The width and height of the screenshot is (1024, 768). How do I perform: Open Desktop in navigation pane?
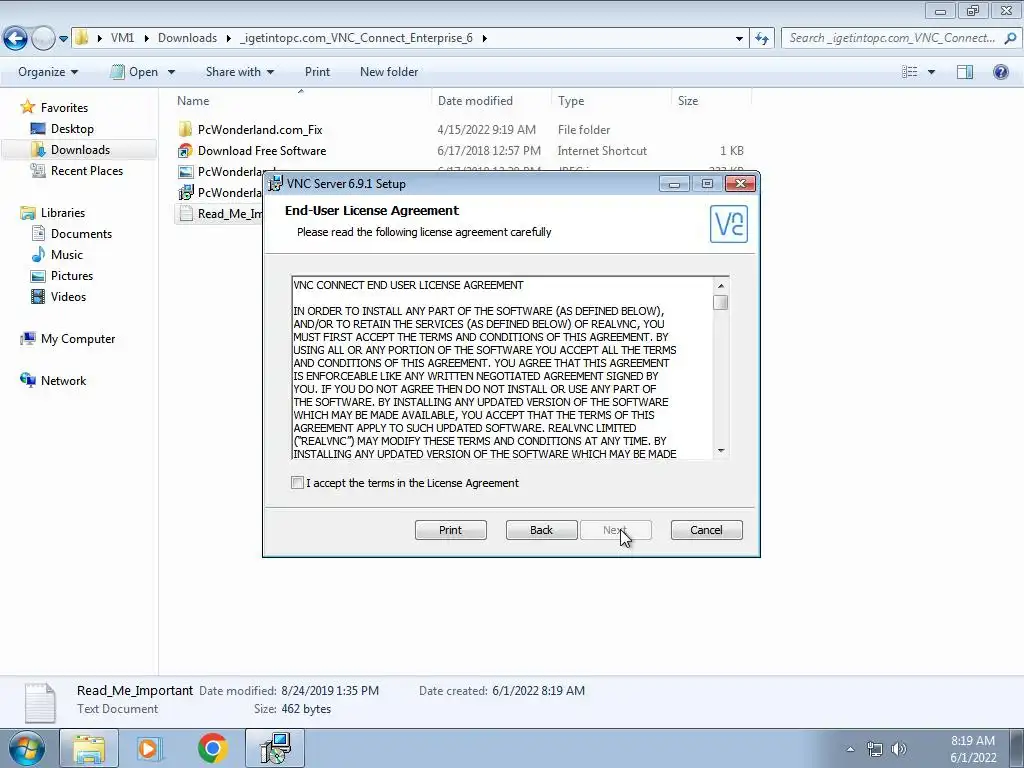[72, 129]
